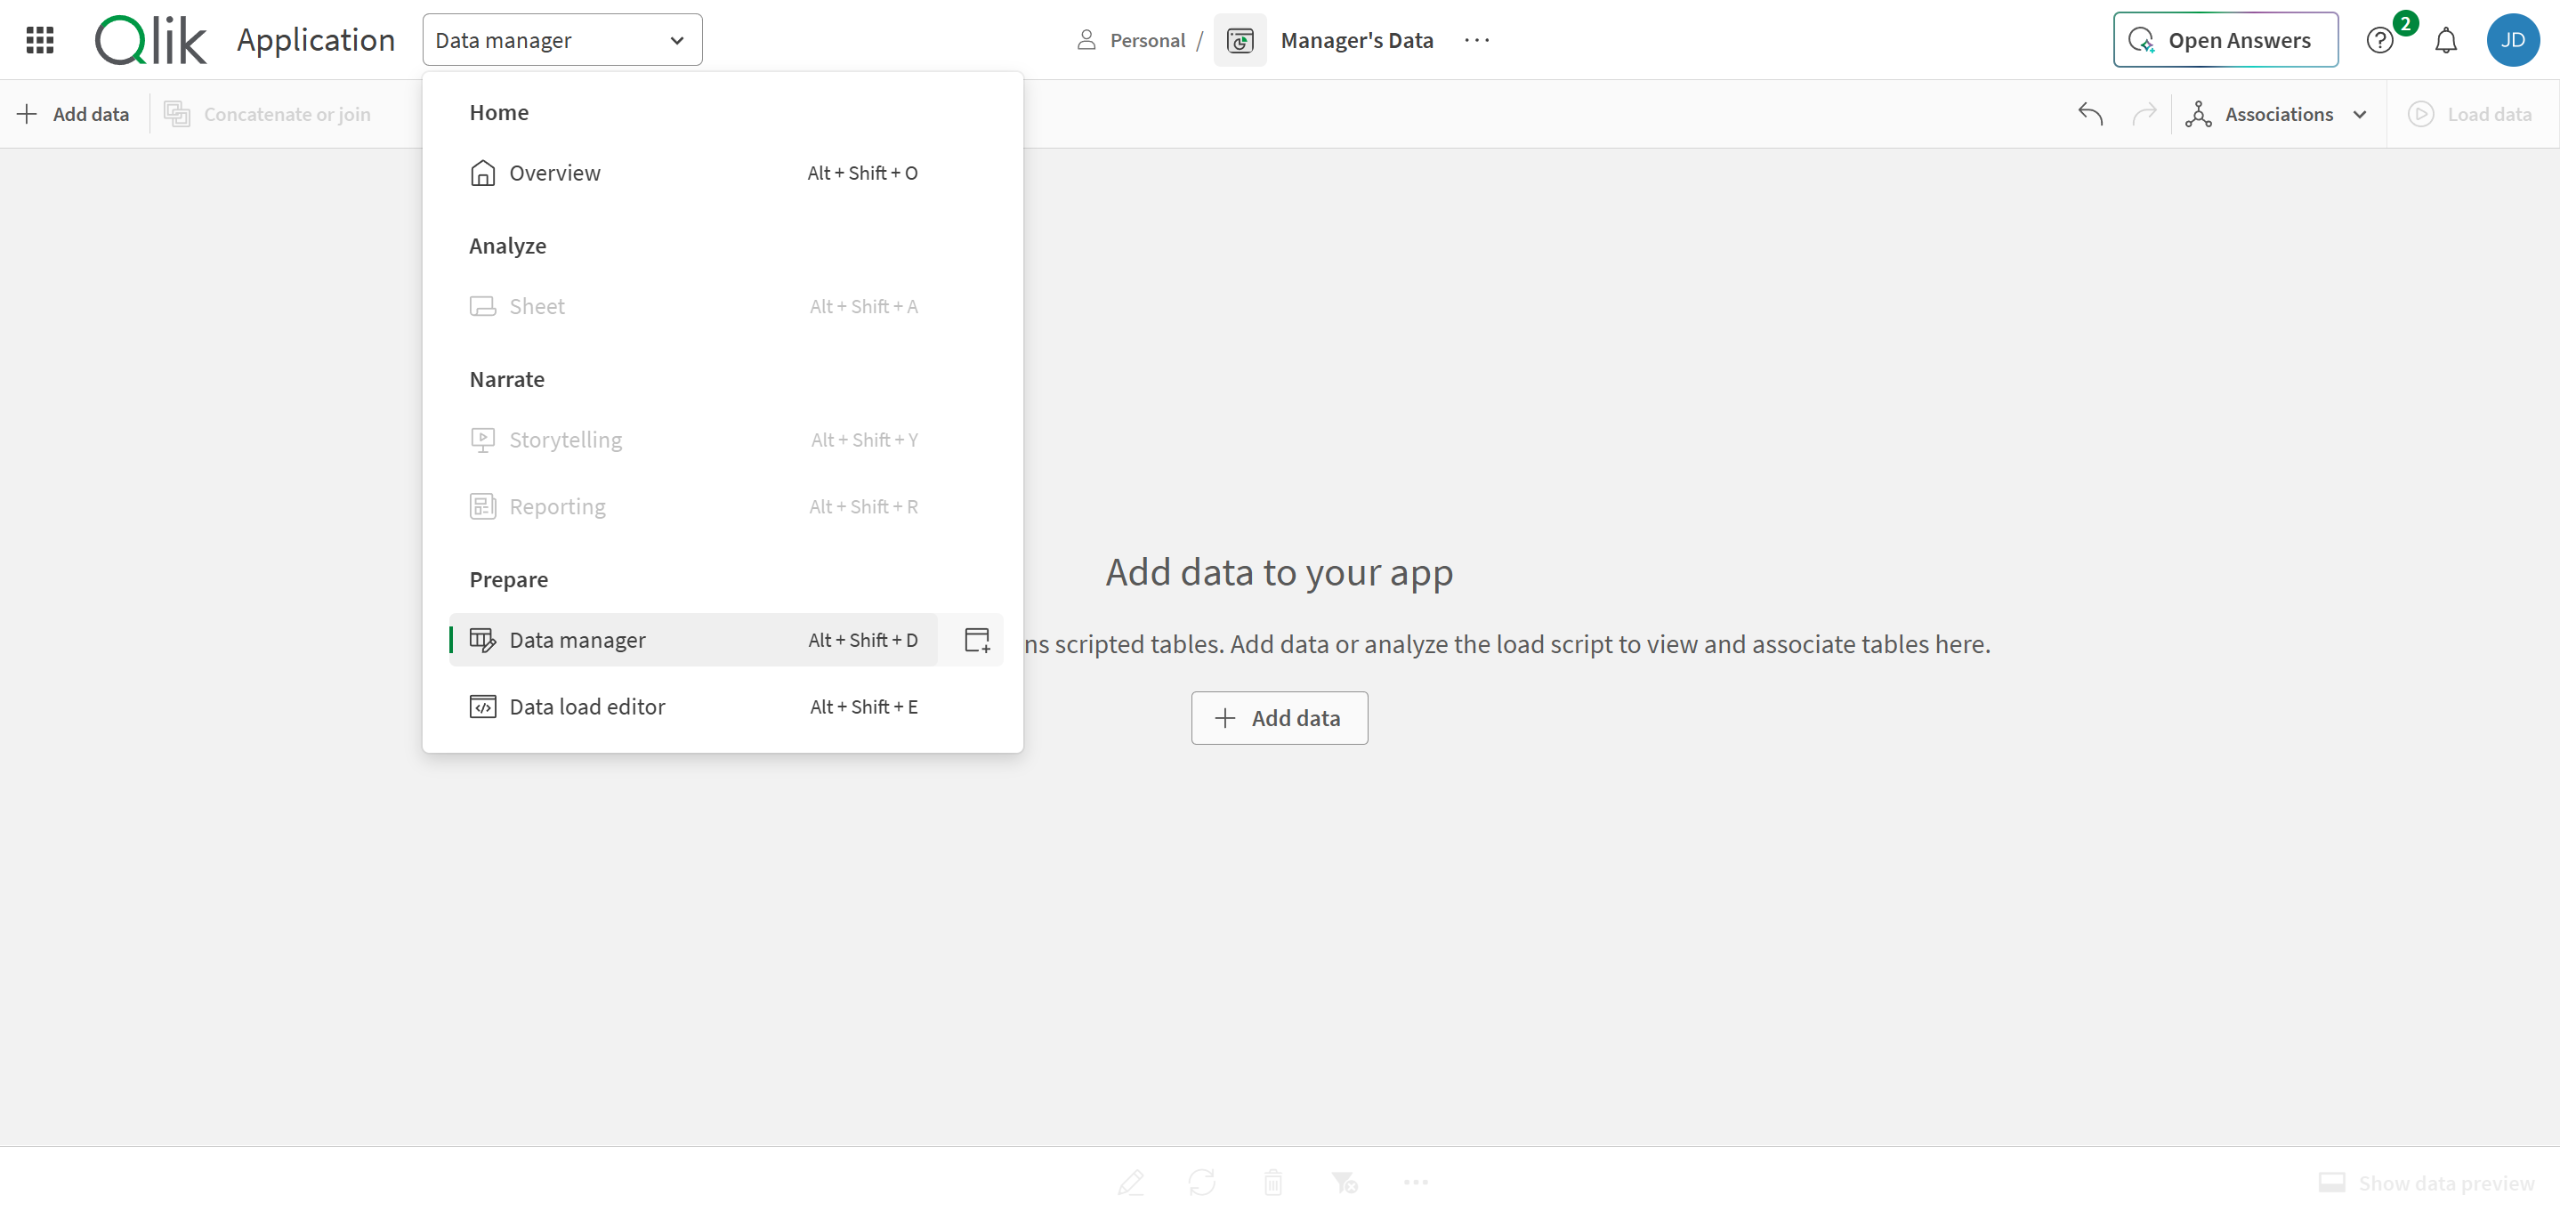Click Add data in the toolbar

coord(74,114)
